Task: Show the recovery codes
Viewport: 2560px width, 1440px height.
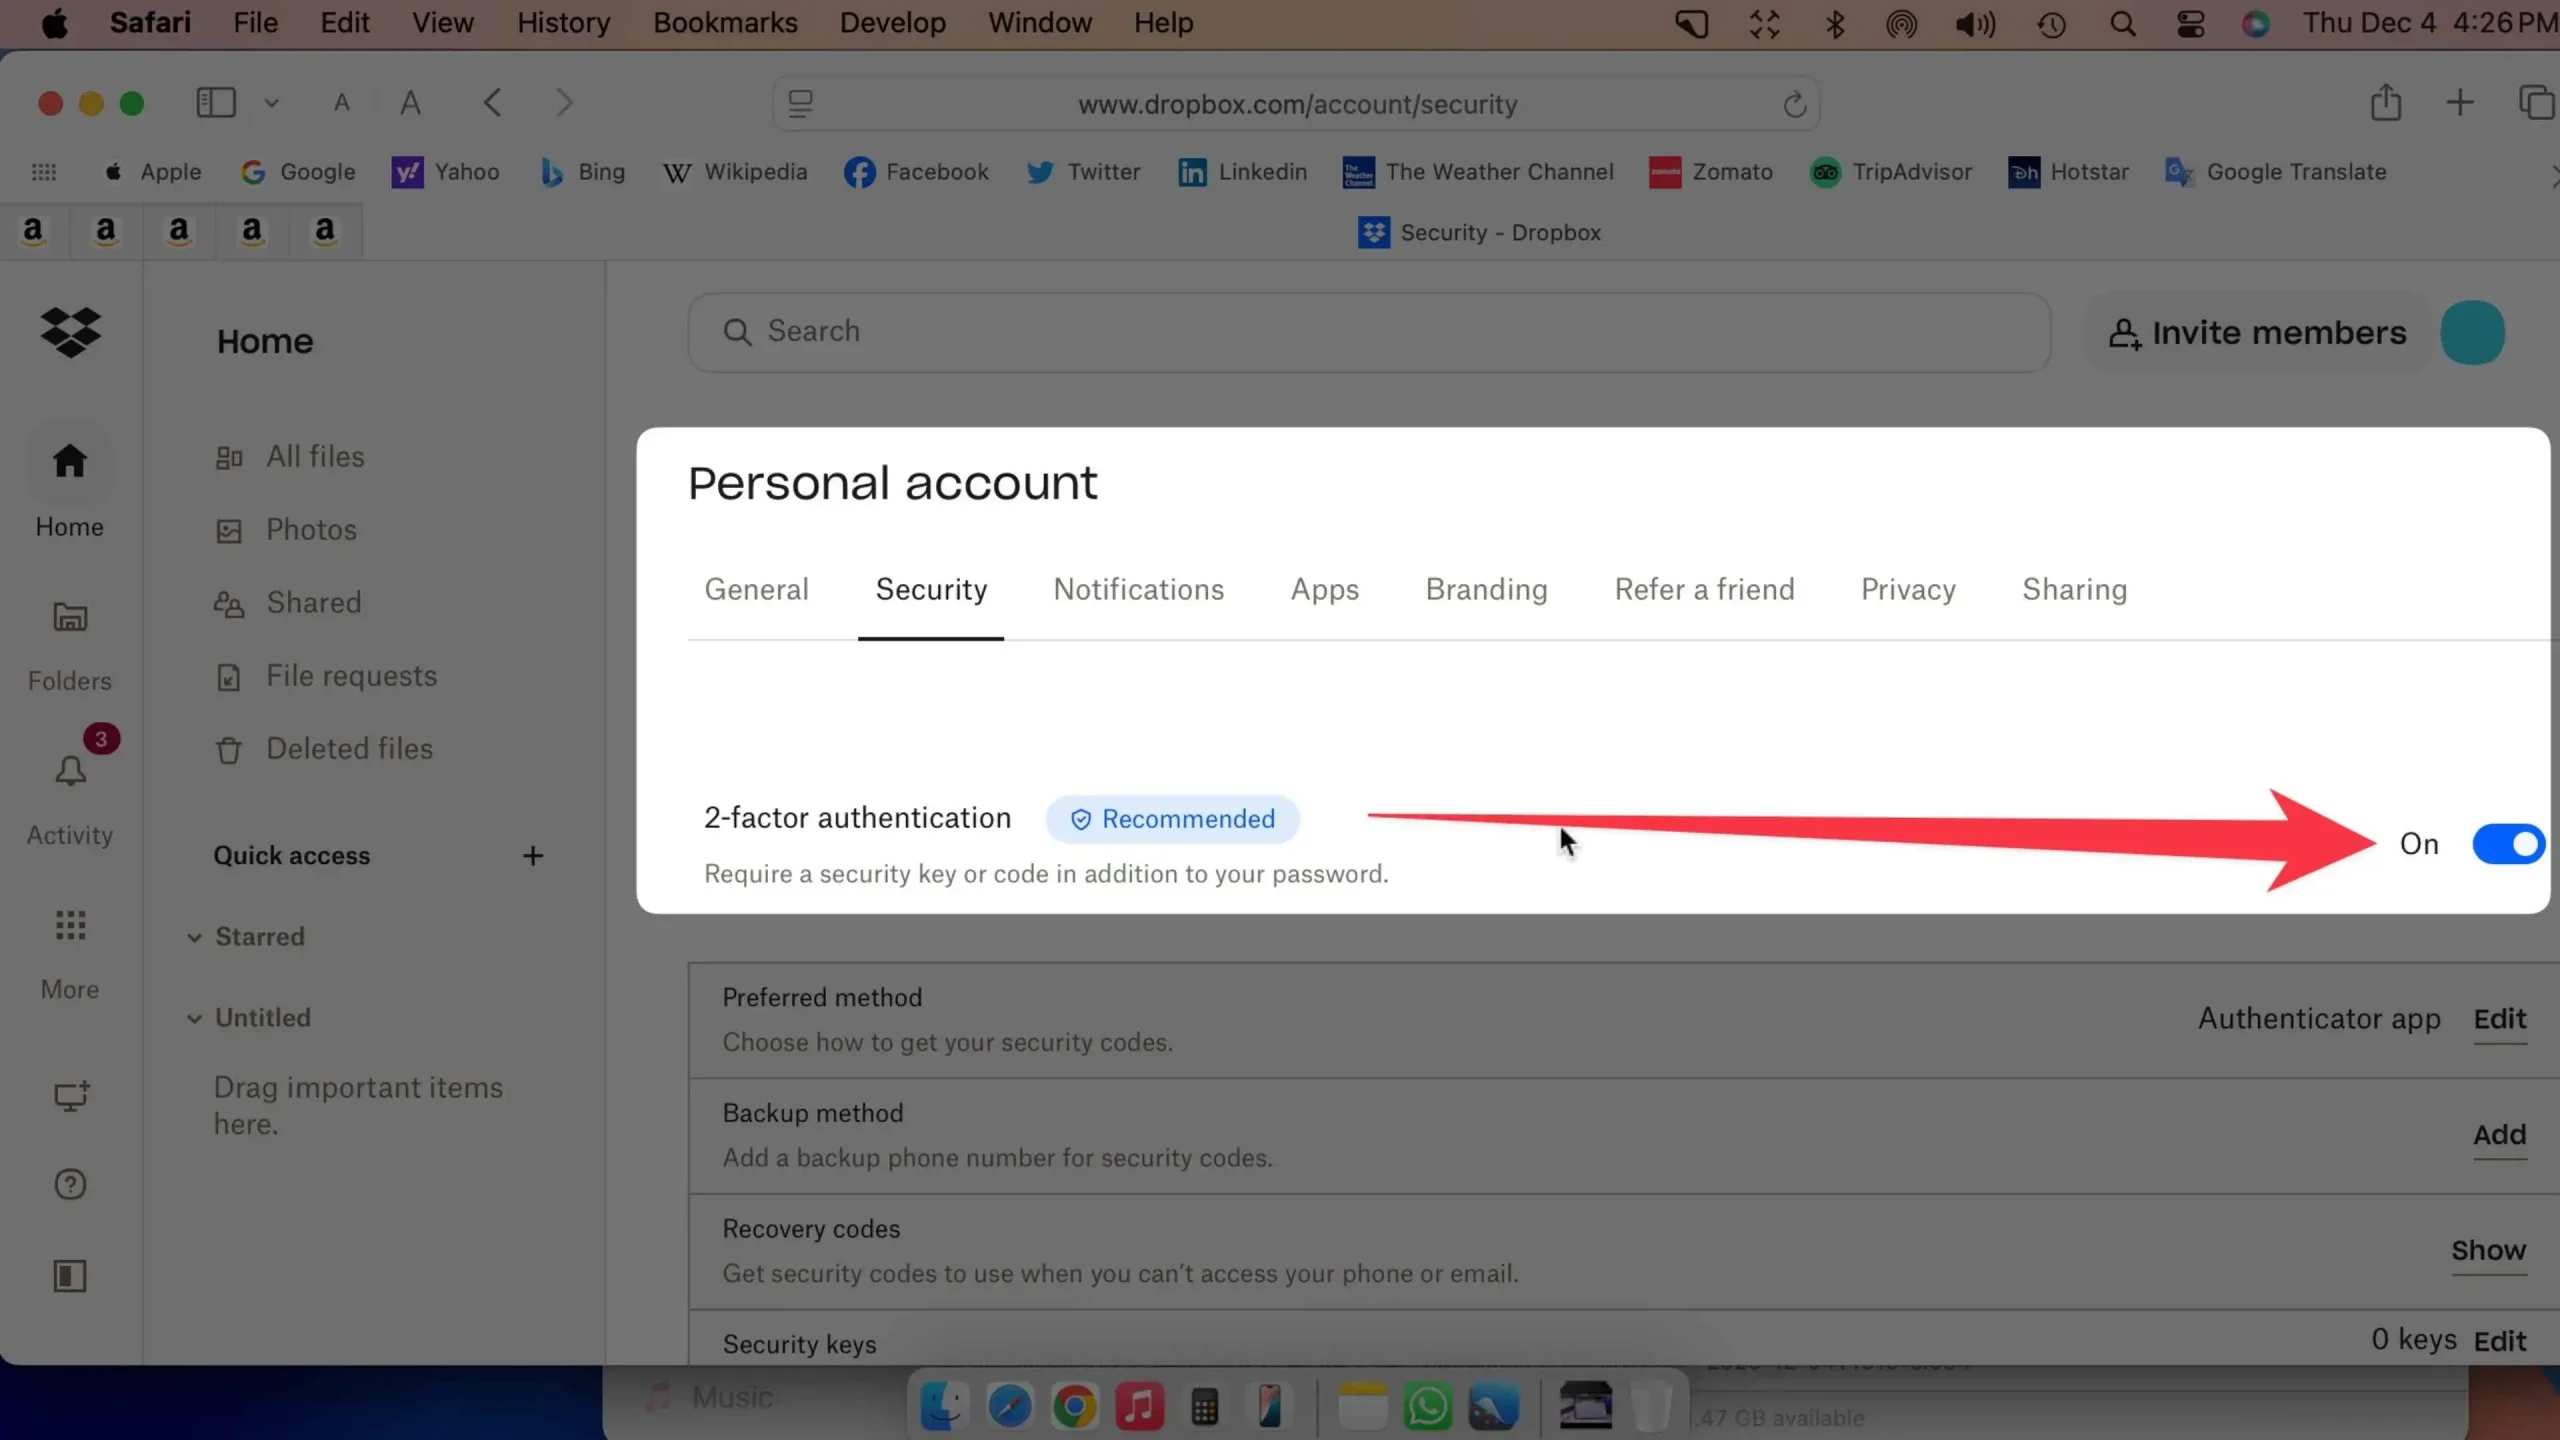Action: coord(2487,1249)
